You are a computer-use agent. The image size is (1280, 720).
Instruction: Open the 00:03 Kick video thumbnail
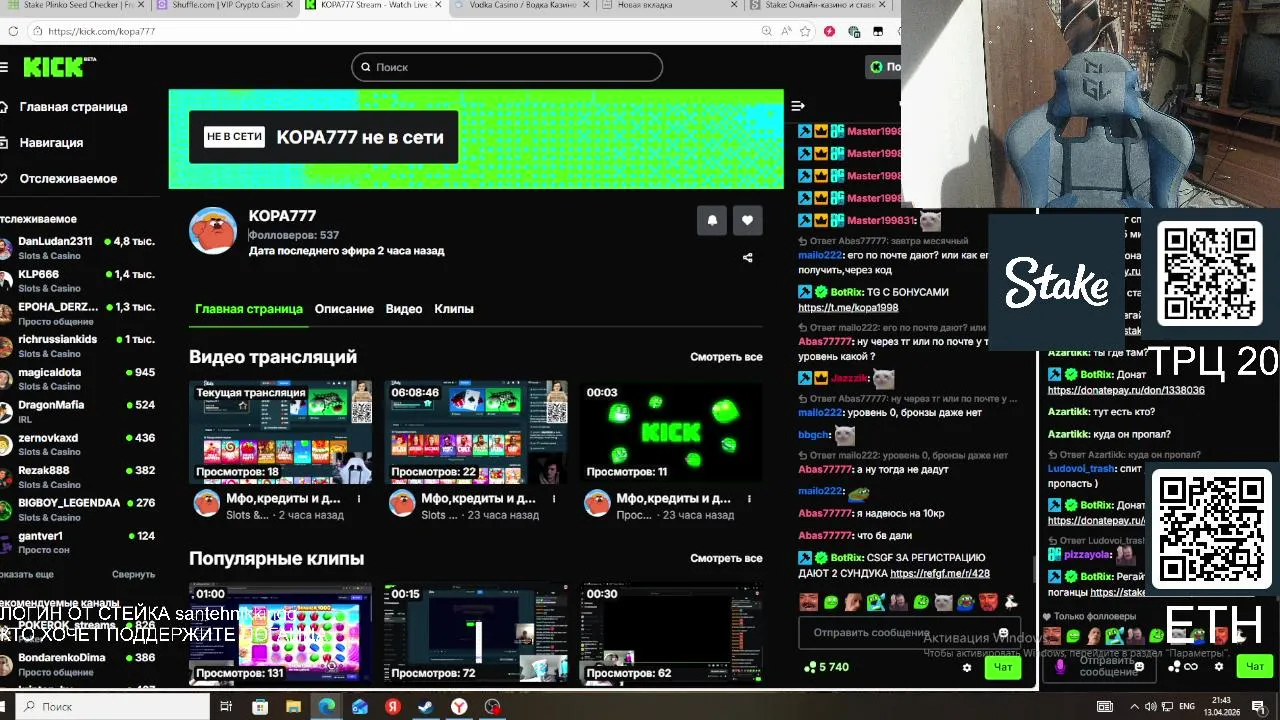672,432
